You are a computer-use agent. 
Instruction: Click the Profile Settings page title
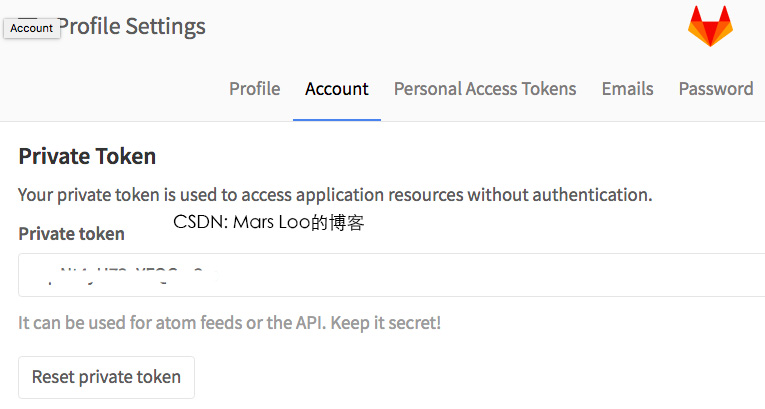tap(132, 27)
